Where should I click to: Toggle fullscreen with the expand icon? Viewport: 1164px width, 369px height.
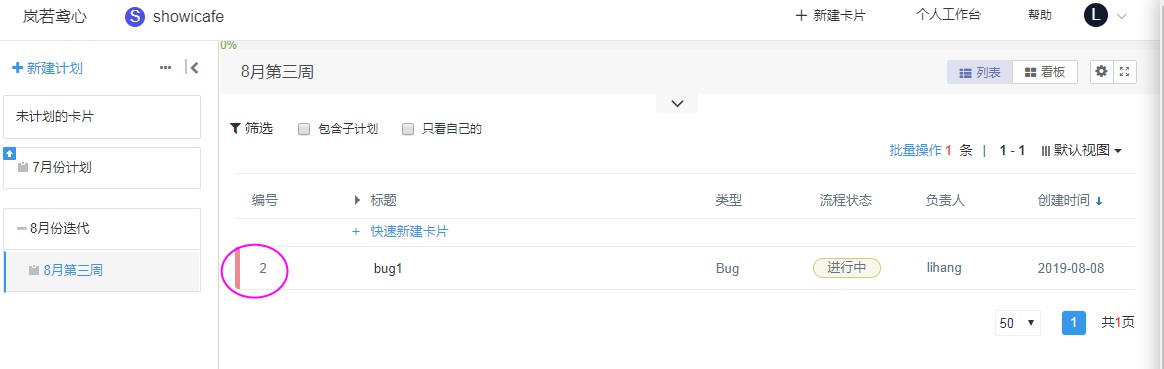pos(1125,71)
